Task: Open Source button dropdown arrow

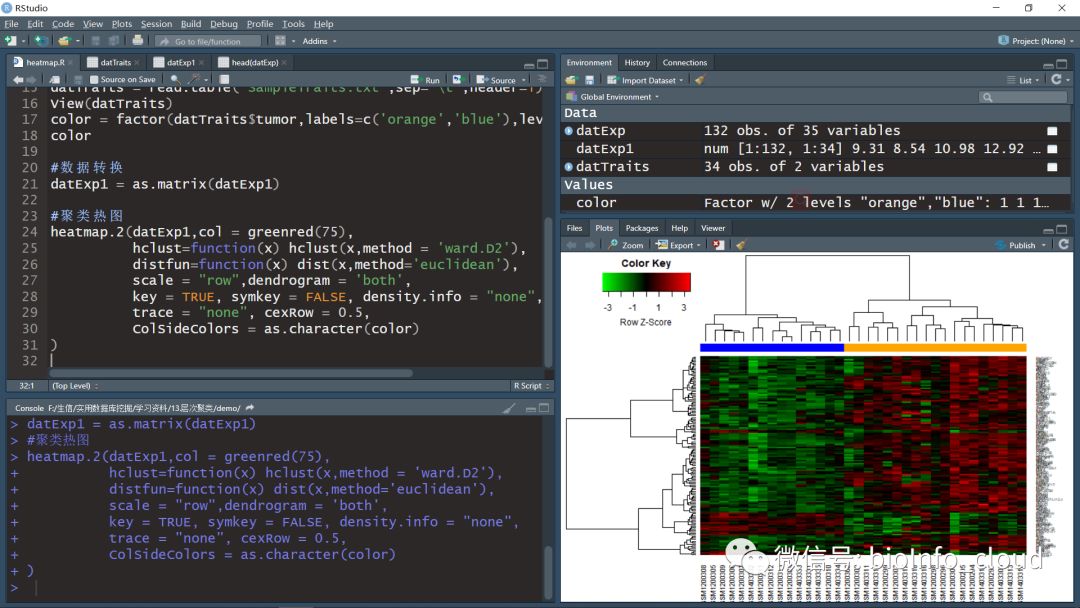Action: (523, 81)
